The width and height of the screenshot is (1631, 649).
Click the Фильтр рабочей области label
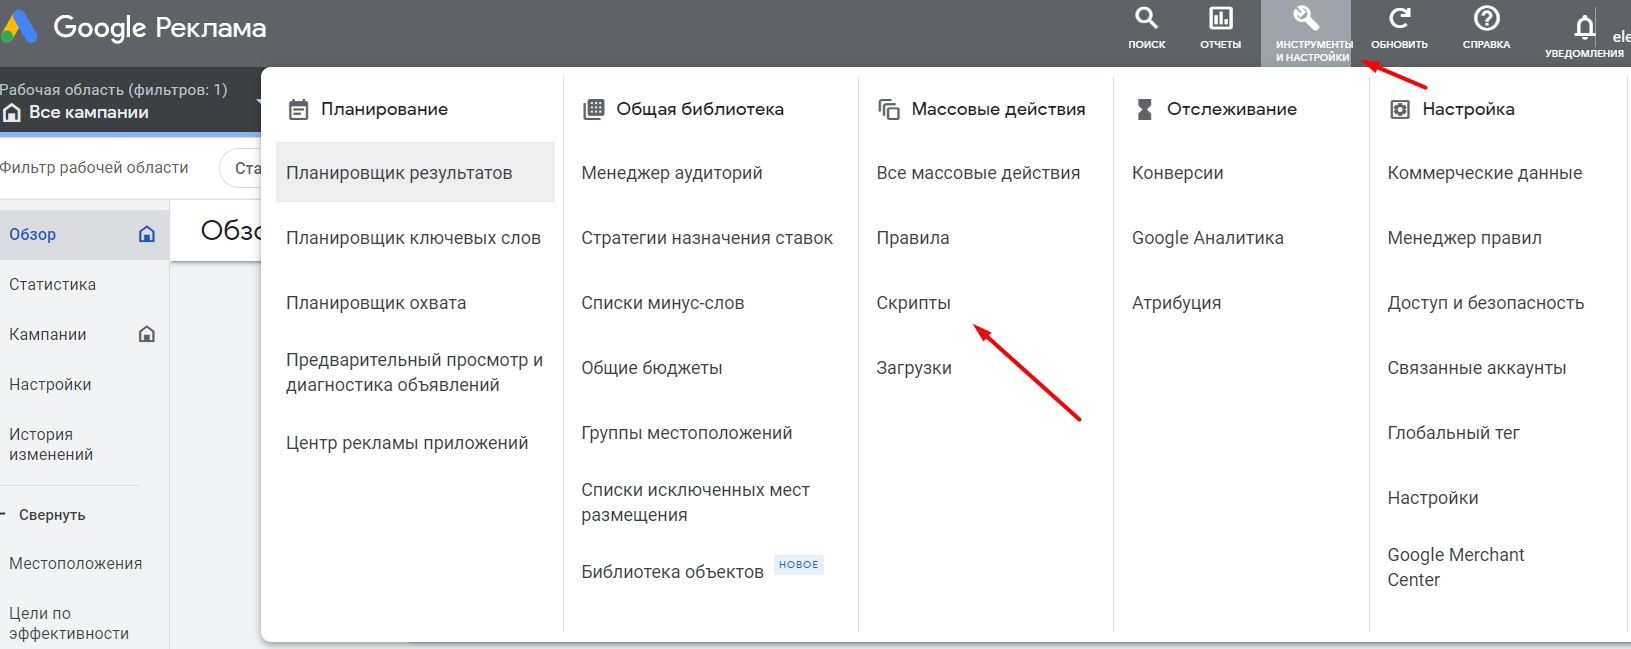tap(94, 167)
